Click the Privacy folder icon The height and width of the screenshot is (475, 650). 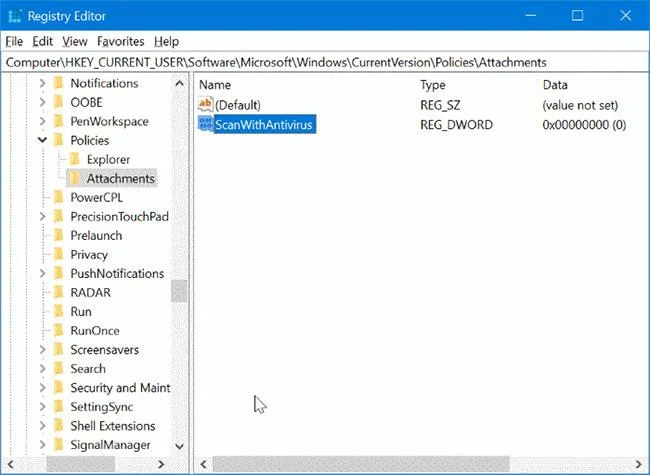pos(59,254)
